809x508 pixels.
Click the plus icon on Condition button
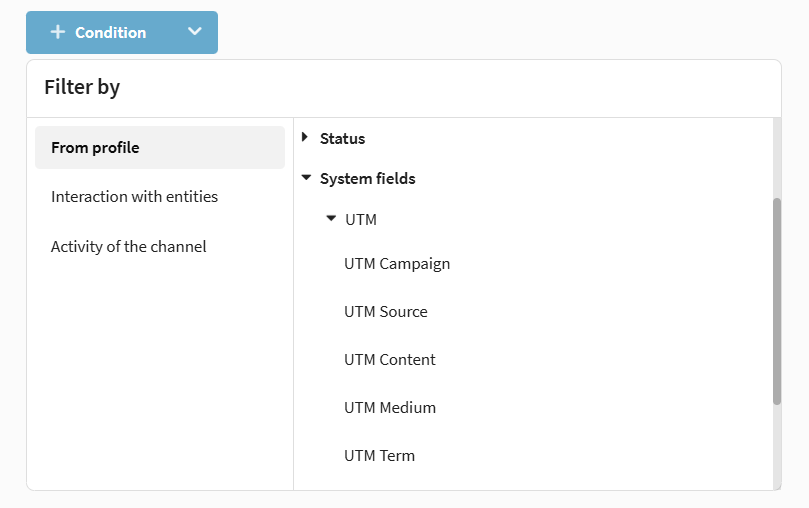pyautogui.click(x=57, y=32)
